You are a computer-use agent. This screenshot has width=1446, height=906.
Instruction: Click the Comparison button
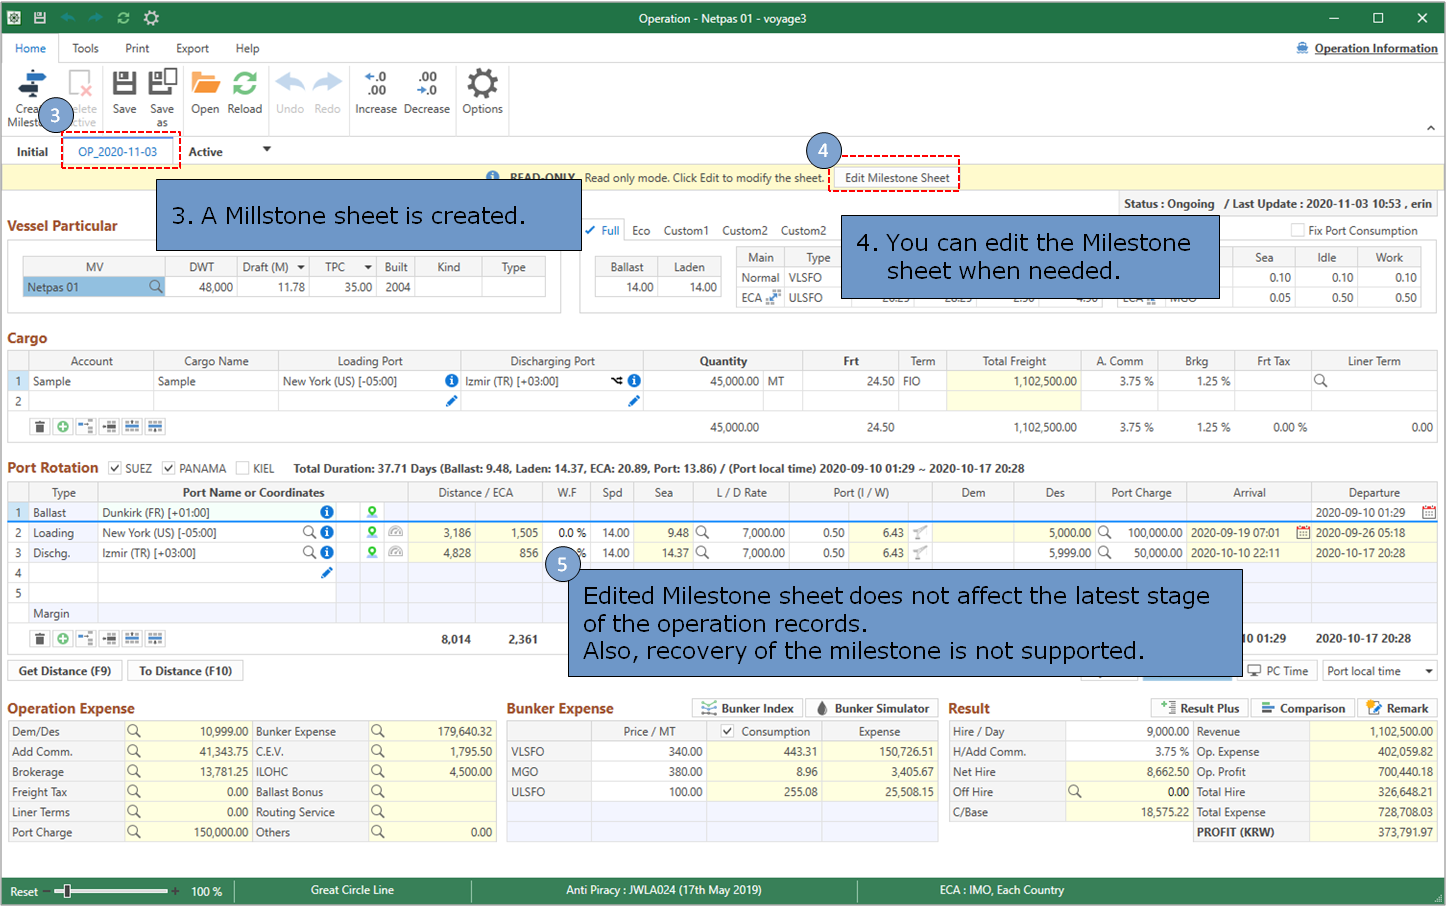coord(1303,708)
